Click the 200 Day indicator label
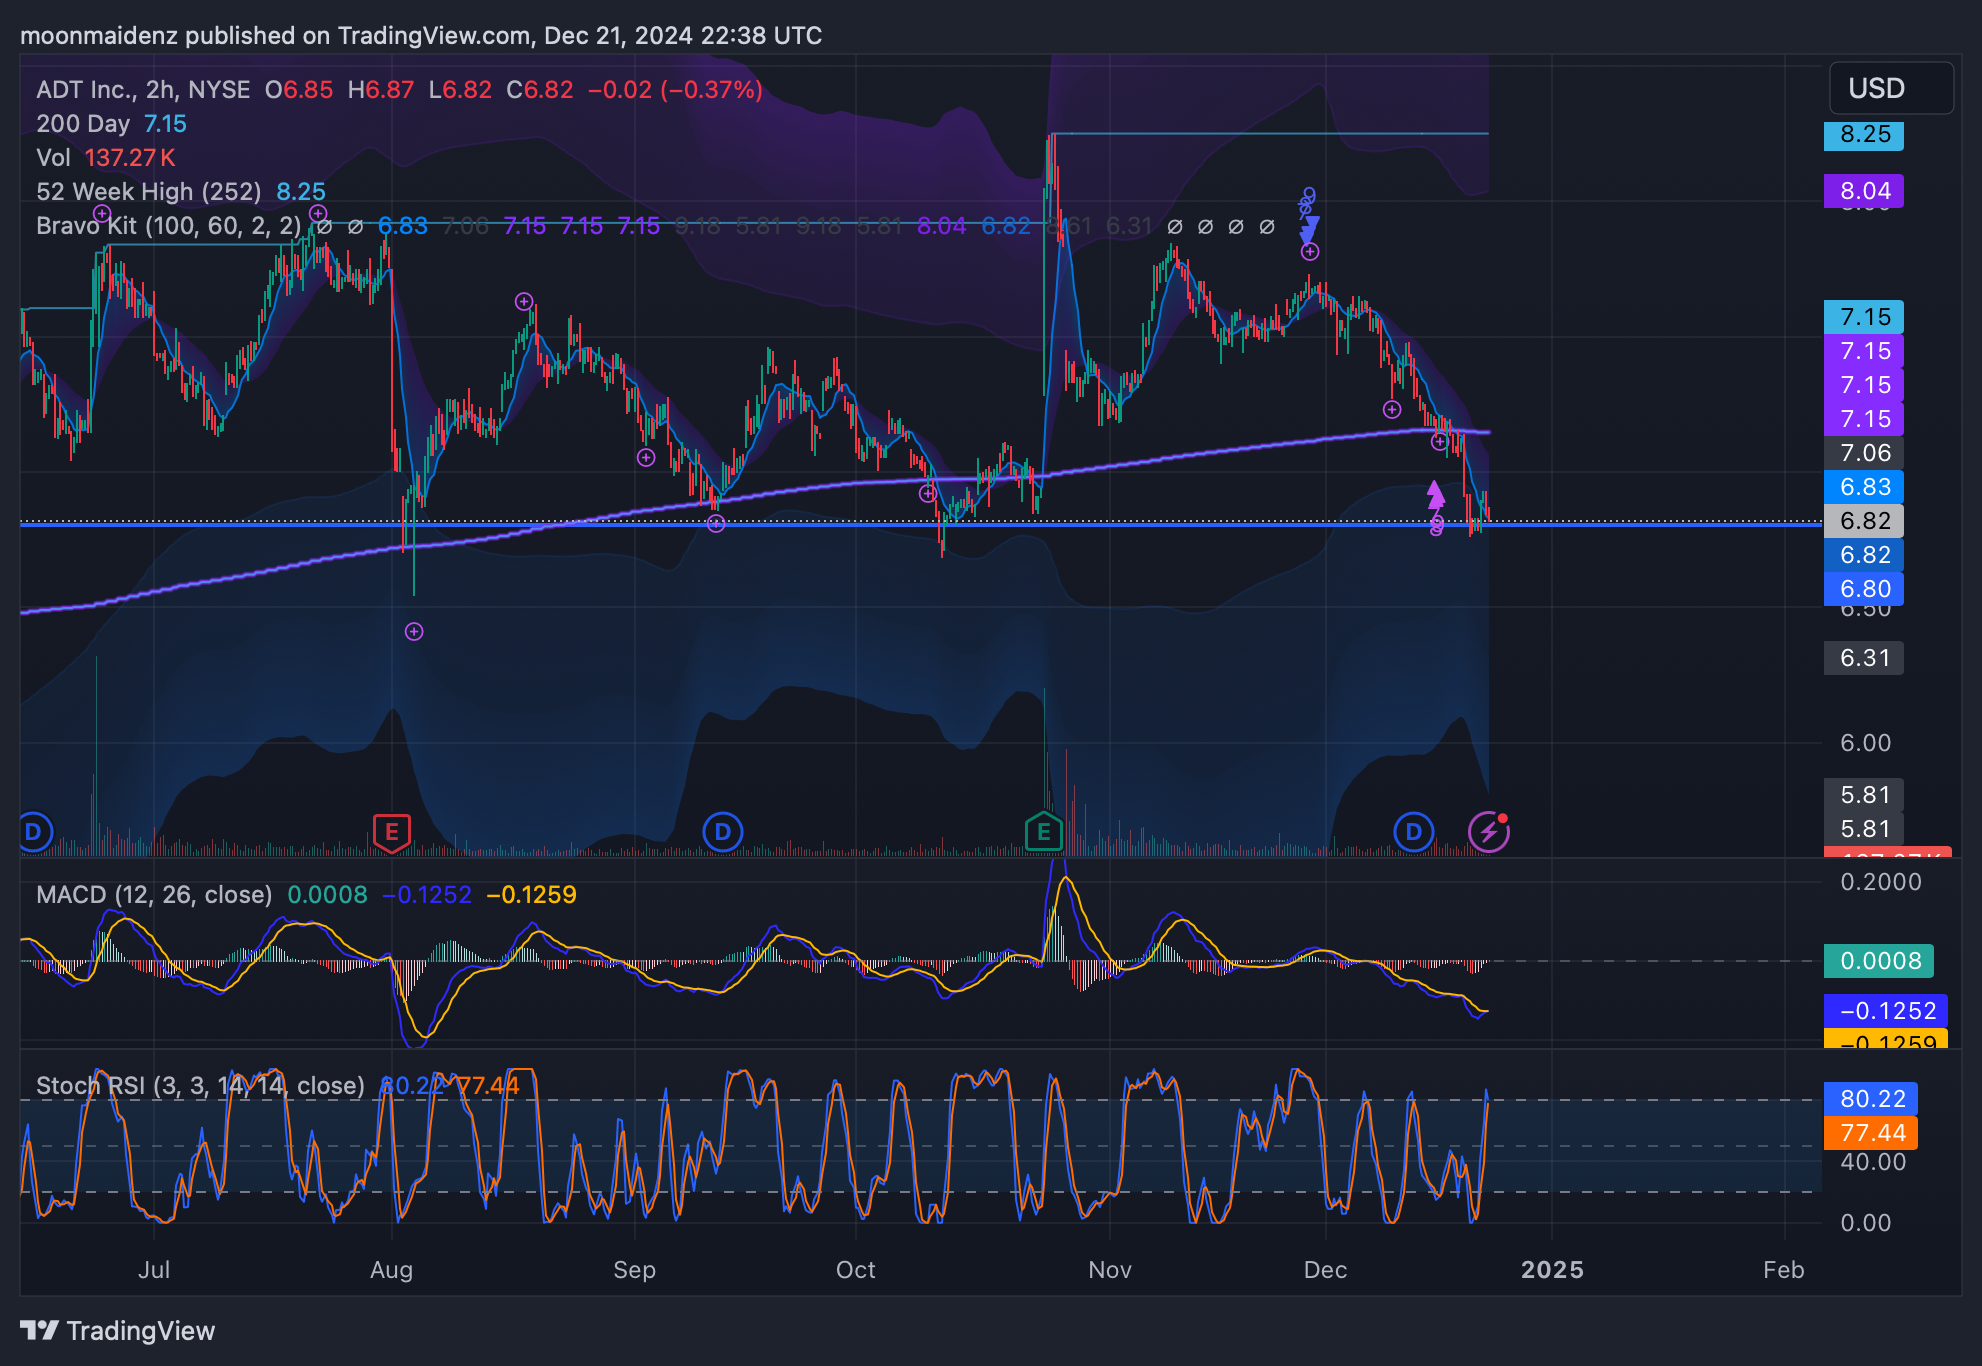 pos(83,124)
